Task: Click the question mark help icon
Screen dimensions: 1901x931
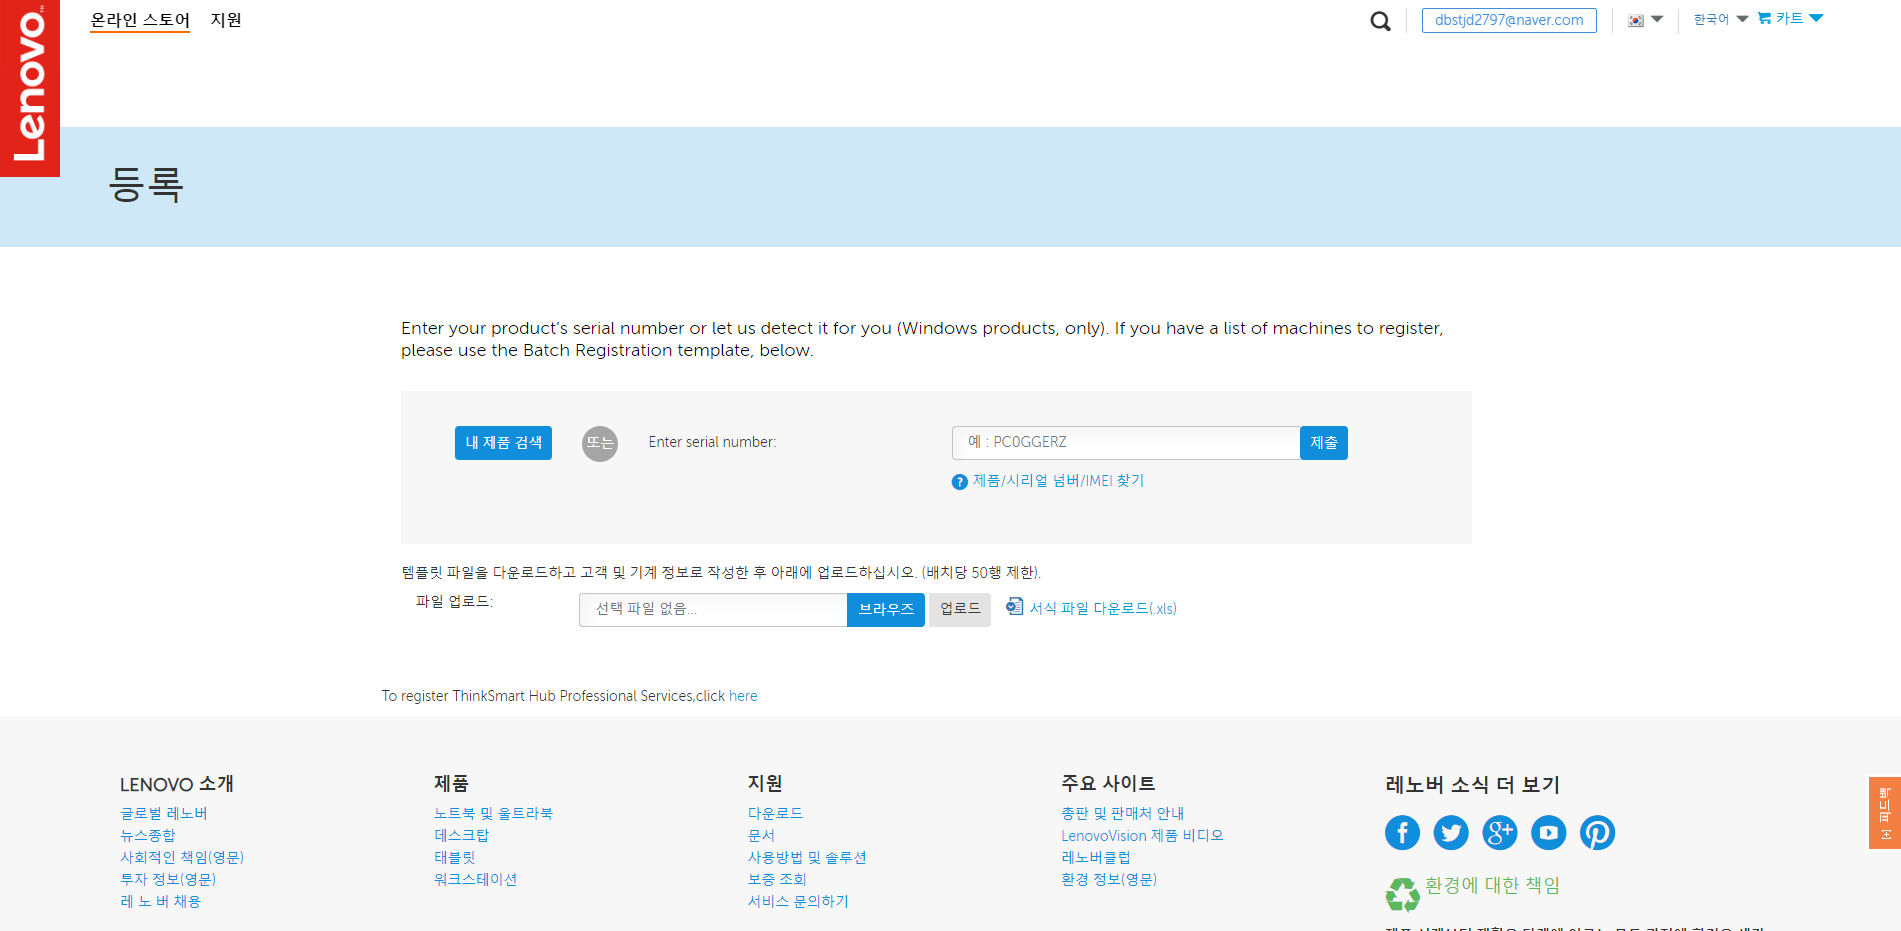Action: 960,482
